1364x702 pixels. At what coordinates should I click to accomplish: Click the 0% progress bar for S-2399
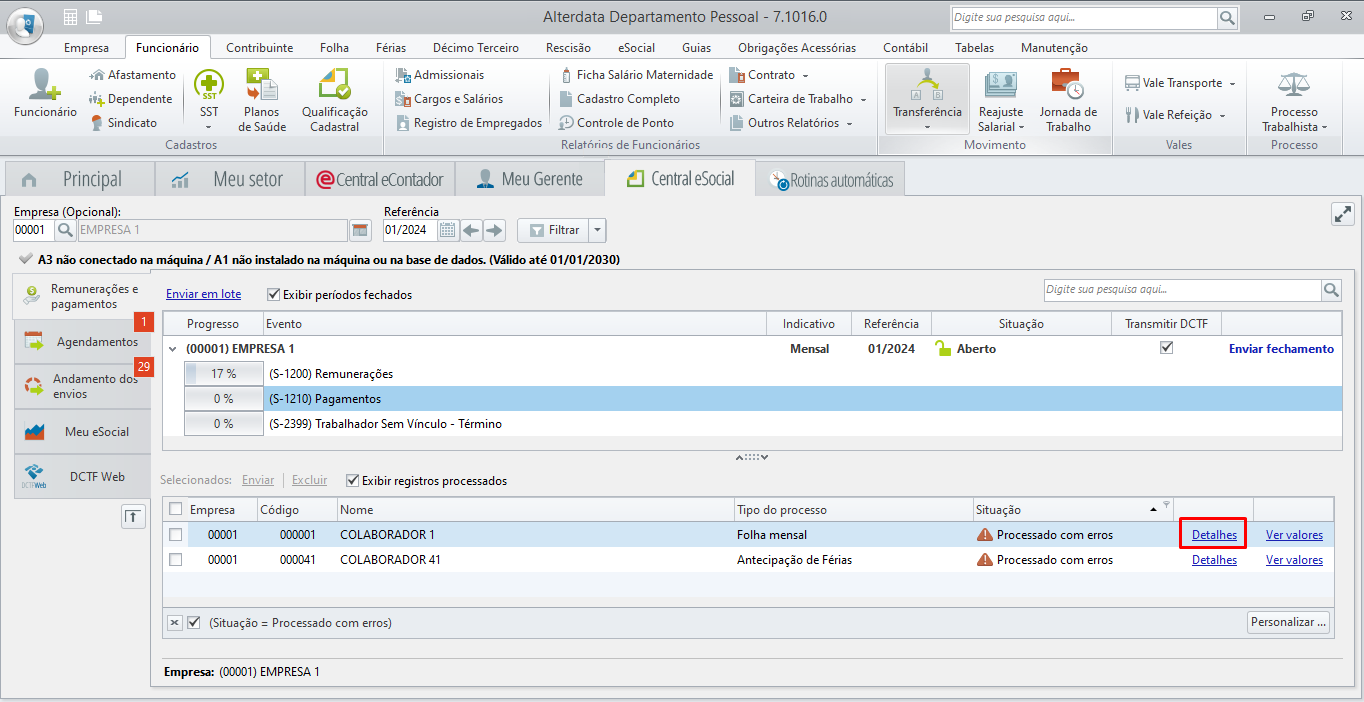coord(223,424)
